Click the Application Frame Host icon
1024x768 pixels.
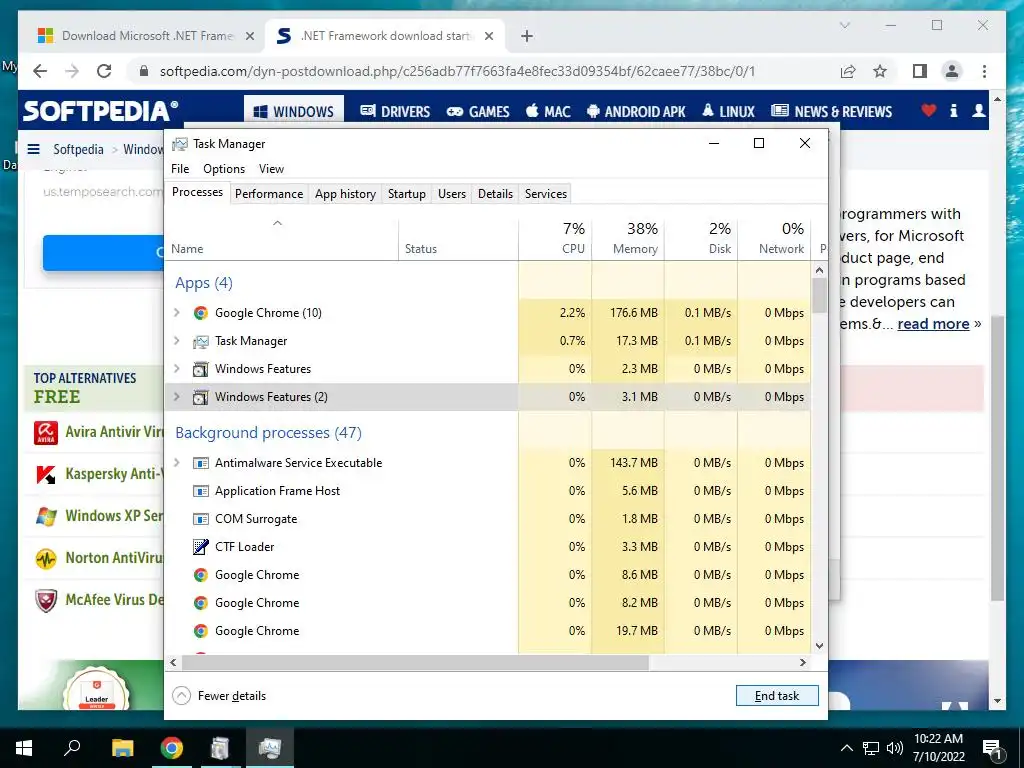(x=200, y=491)
